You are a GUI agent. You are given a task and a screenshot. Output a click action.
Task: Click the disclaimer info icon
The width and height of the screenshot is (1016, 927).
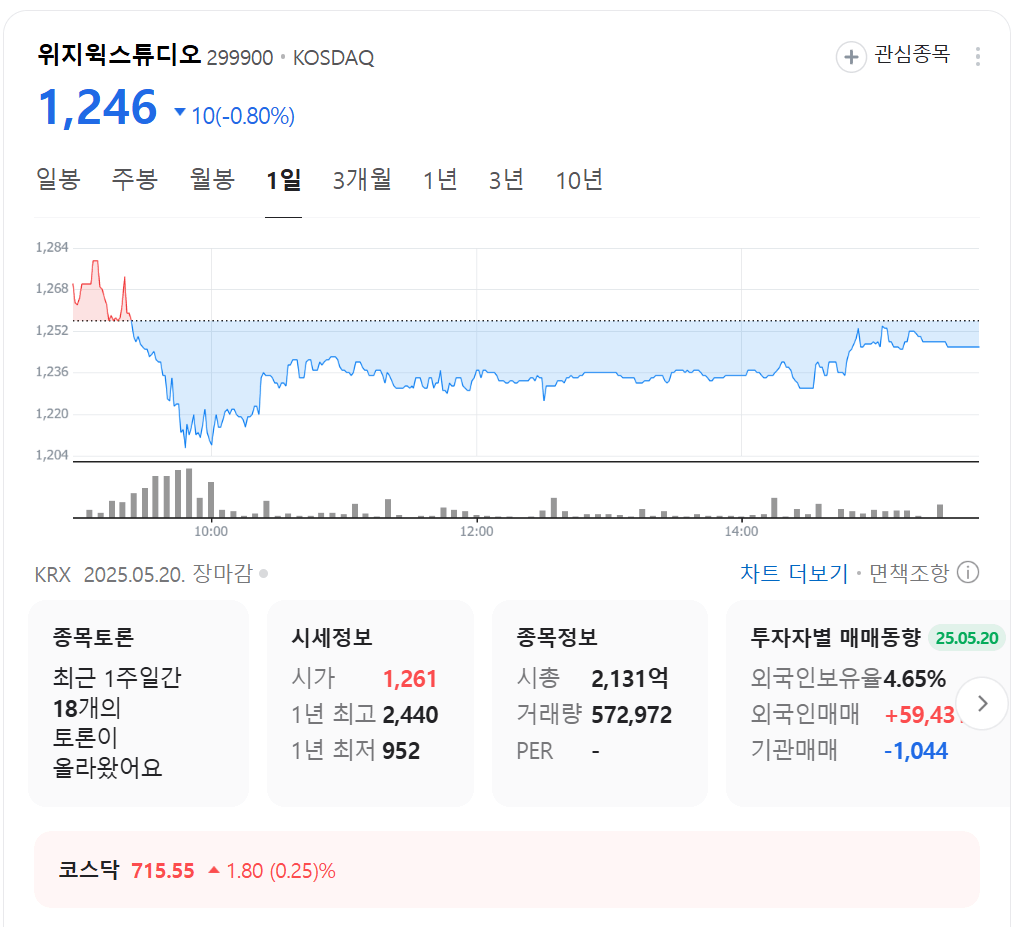point(968,573)
